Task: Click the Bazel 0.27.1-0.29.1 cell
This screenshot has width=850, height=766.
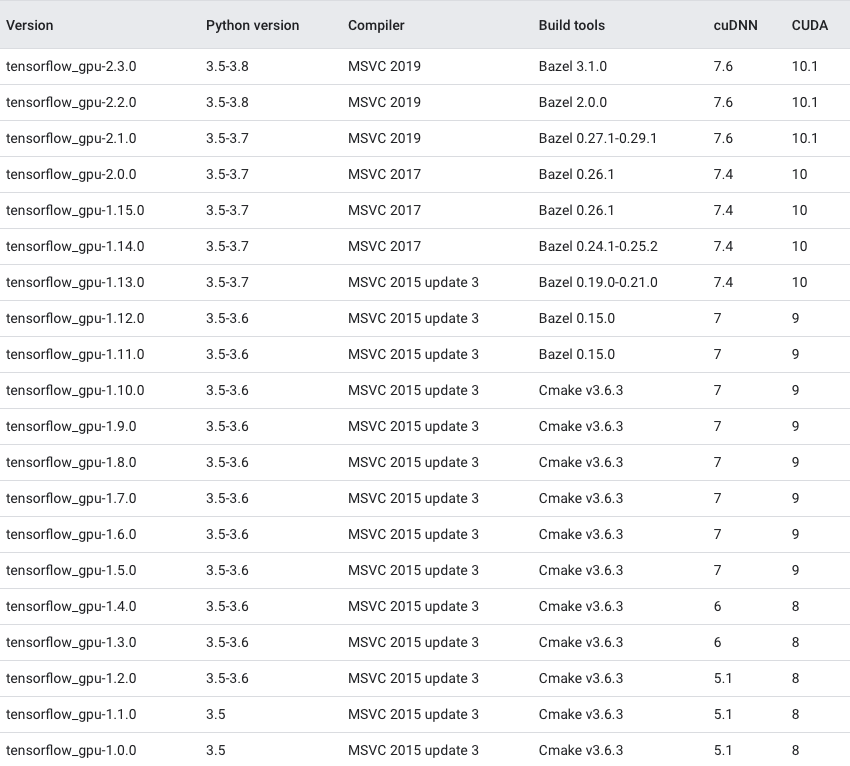Action: tap(597, 138)
